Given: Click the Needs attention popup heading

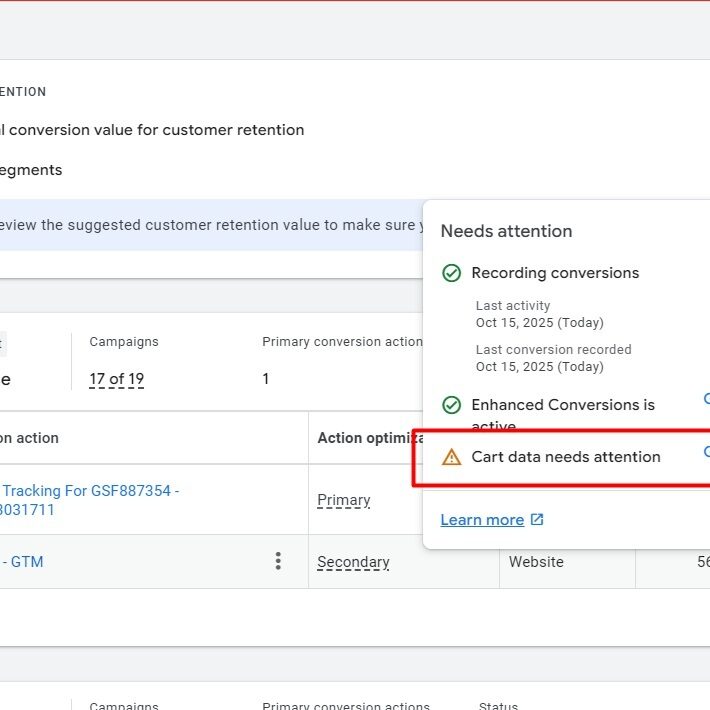Looking at the screenshot, I should [506, 231].
